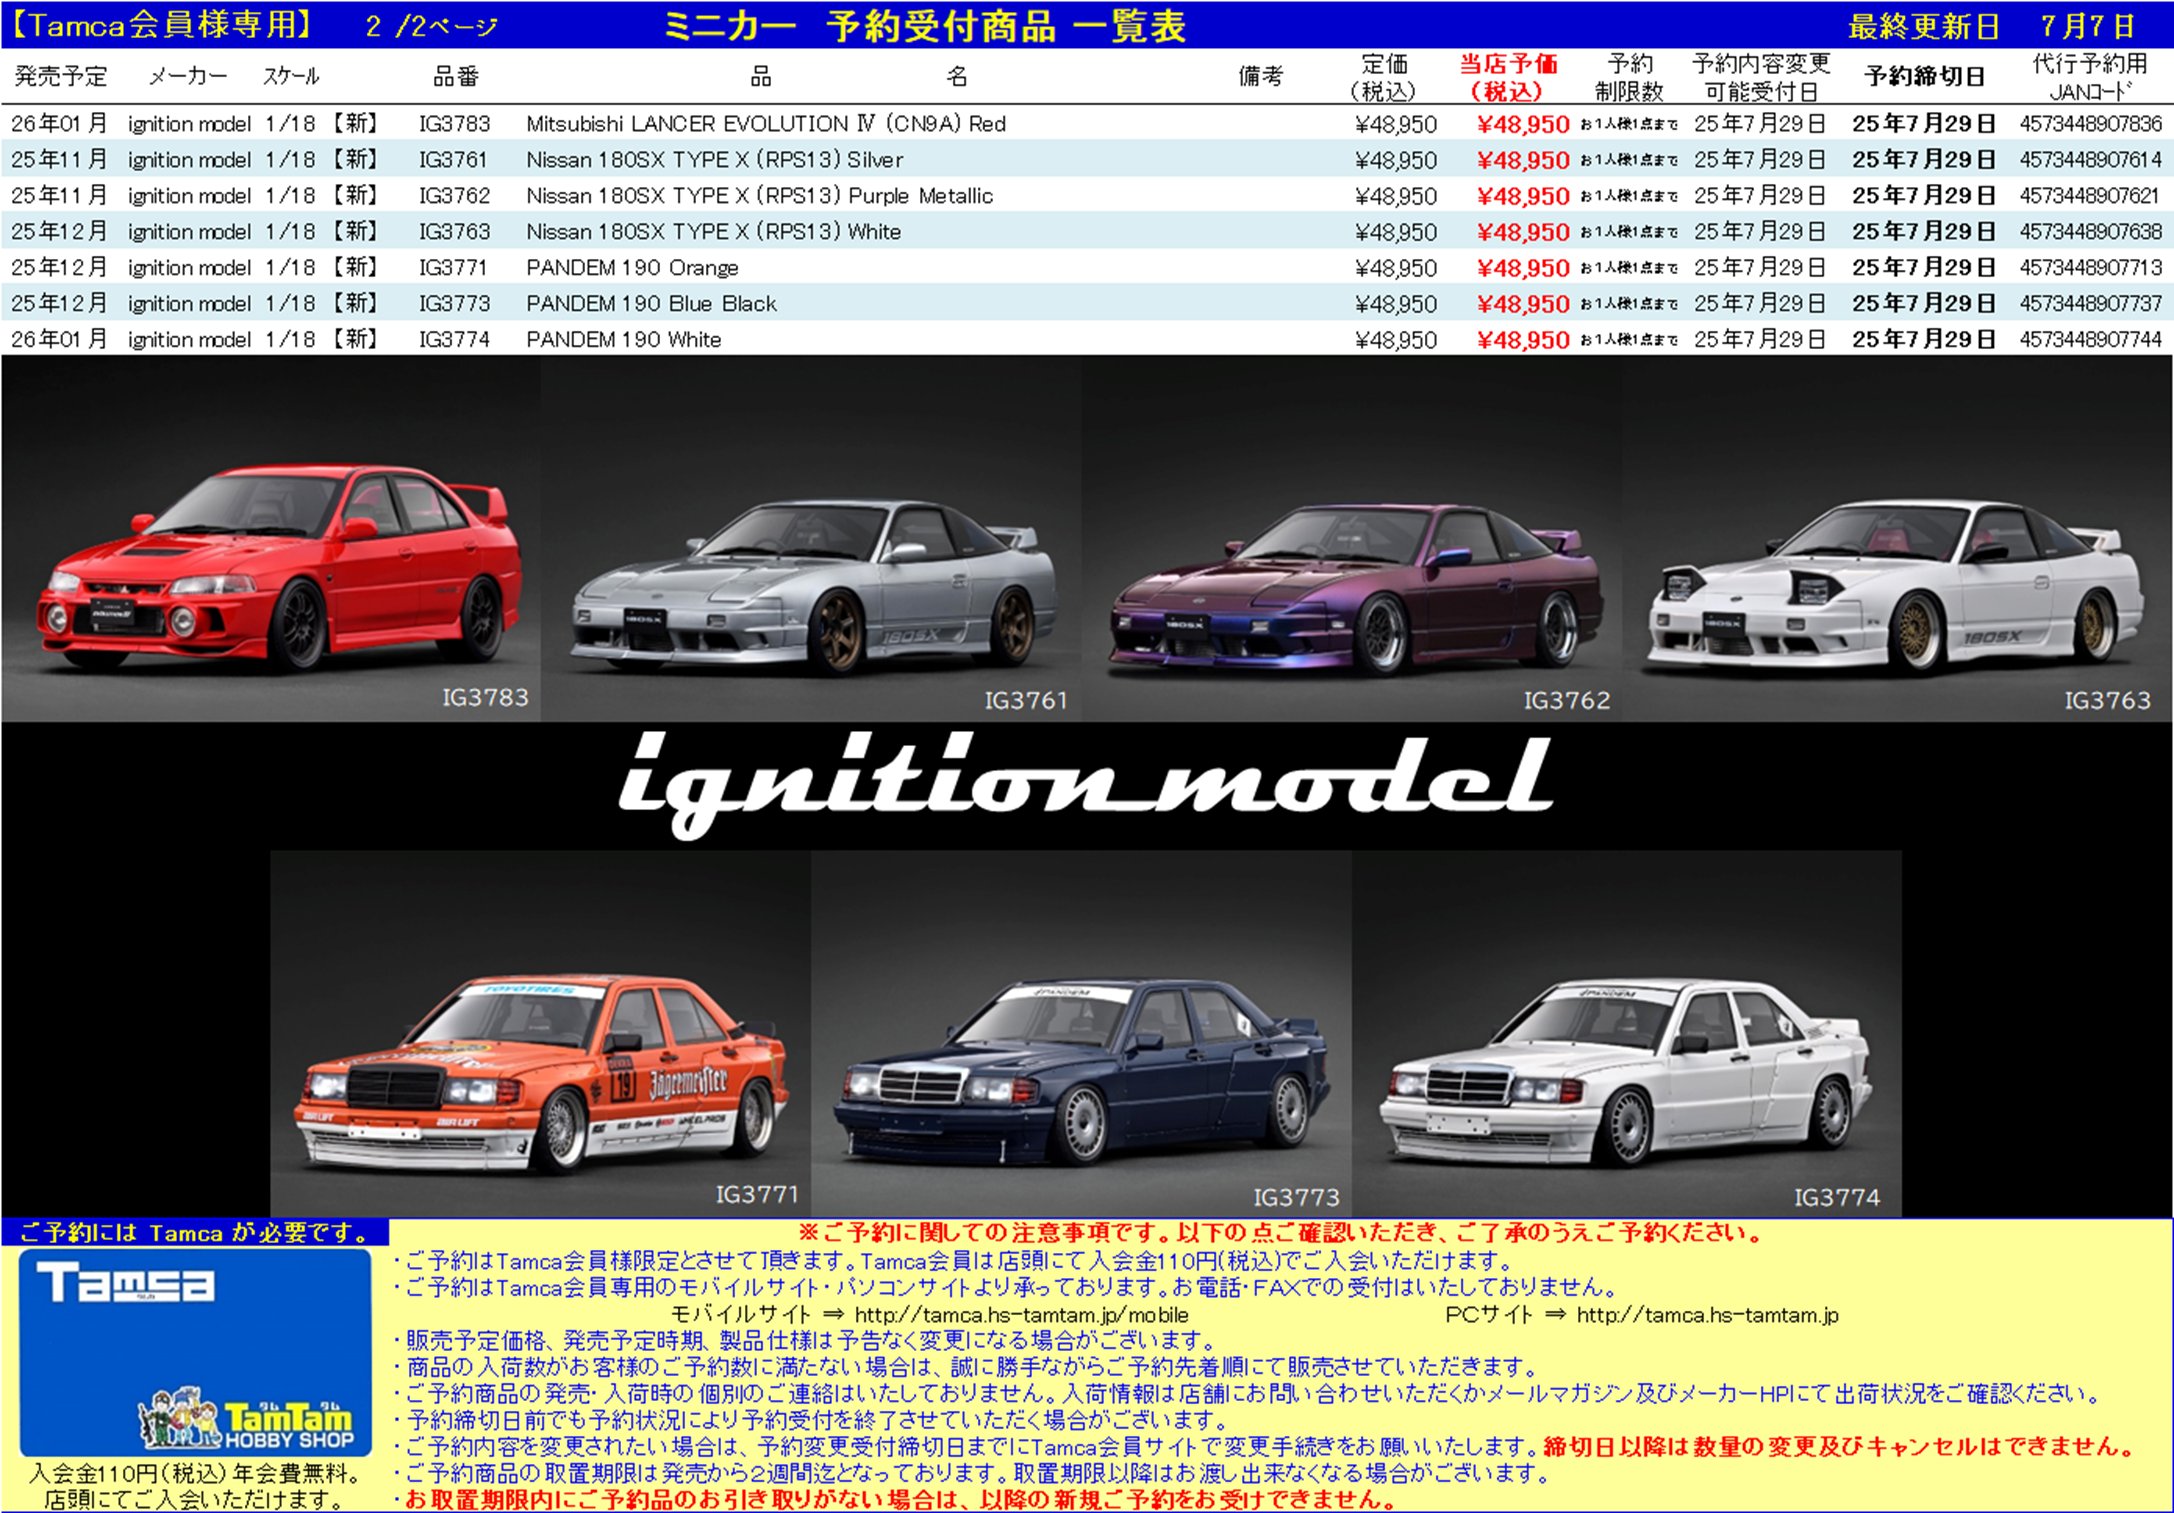Select product number IG3761 cell
2174x1513 pixels.
point(453,160)
